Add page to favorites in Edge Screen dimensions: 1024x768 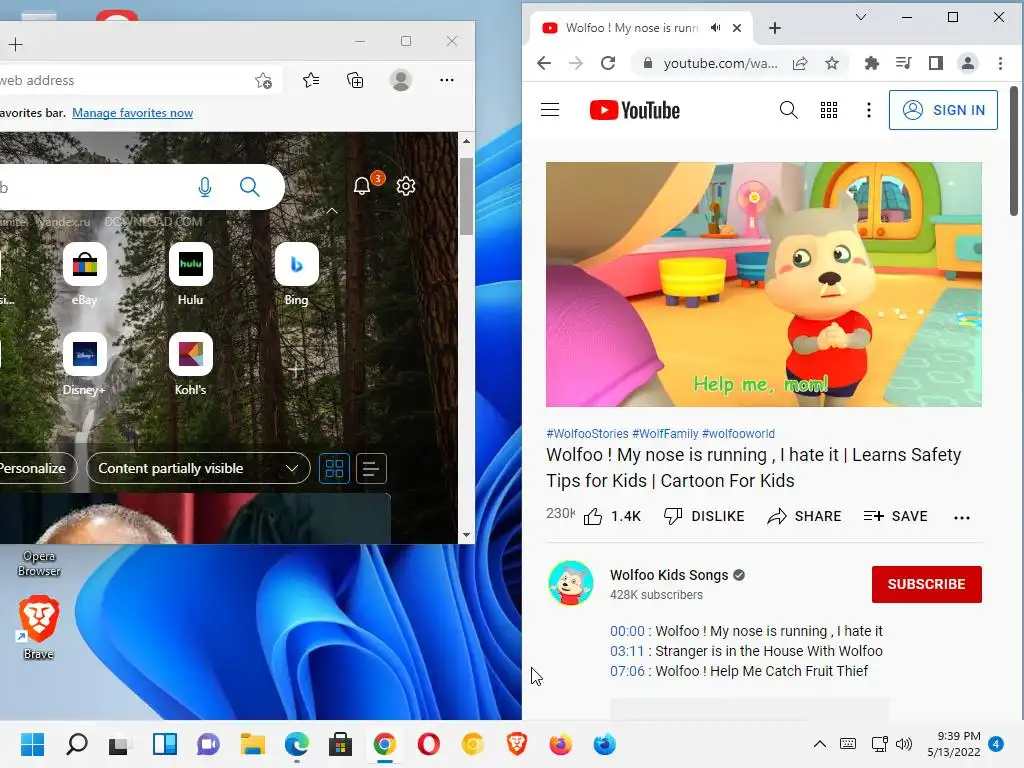coord(263,80)
